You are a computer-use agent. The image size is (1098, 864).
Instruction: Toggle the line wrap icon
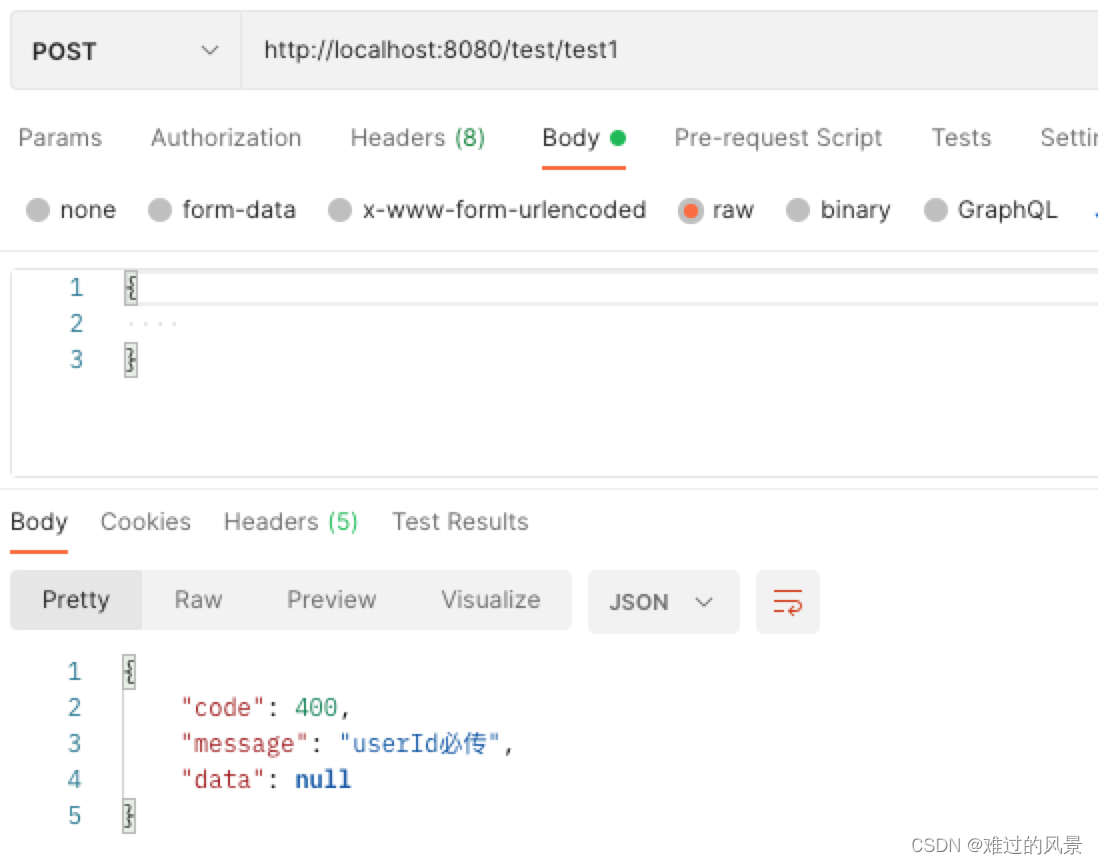click(788, 602)
